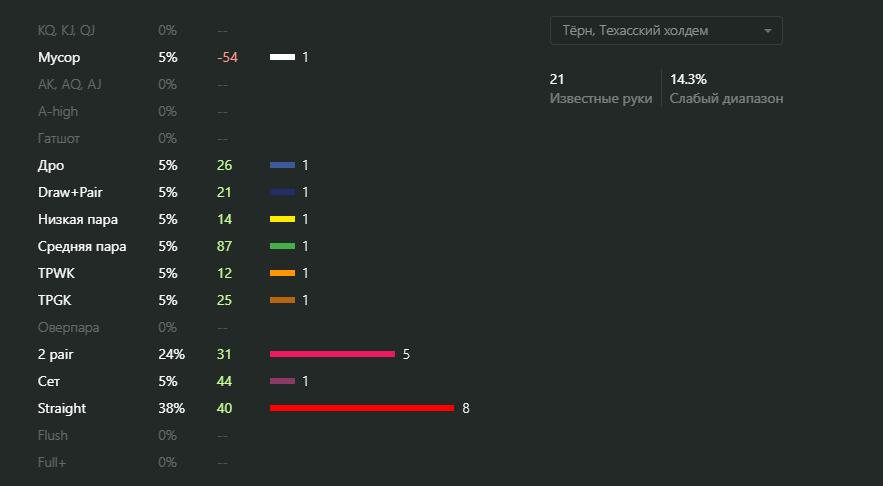
Task: Click the TPGK category label
Action: [x=54, y=300]
